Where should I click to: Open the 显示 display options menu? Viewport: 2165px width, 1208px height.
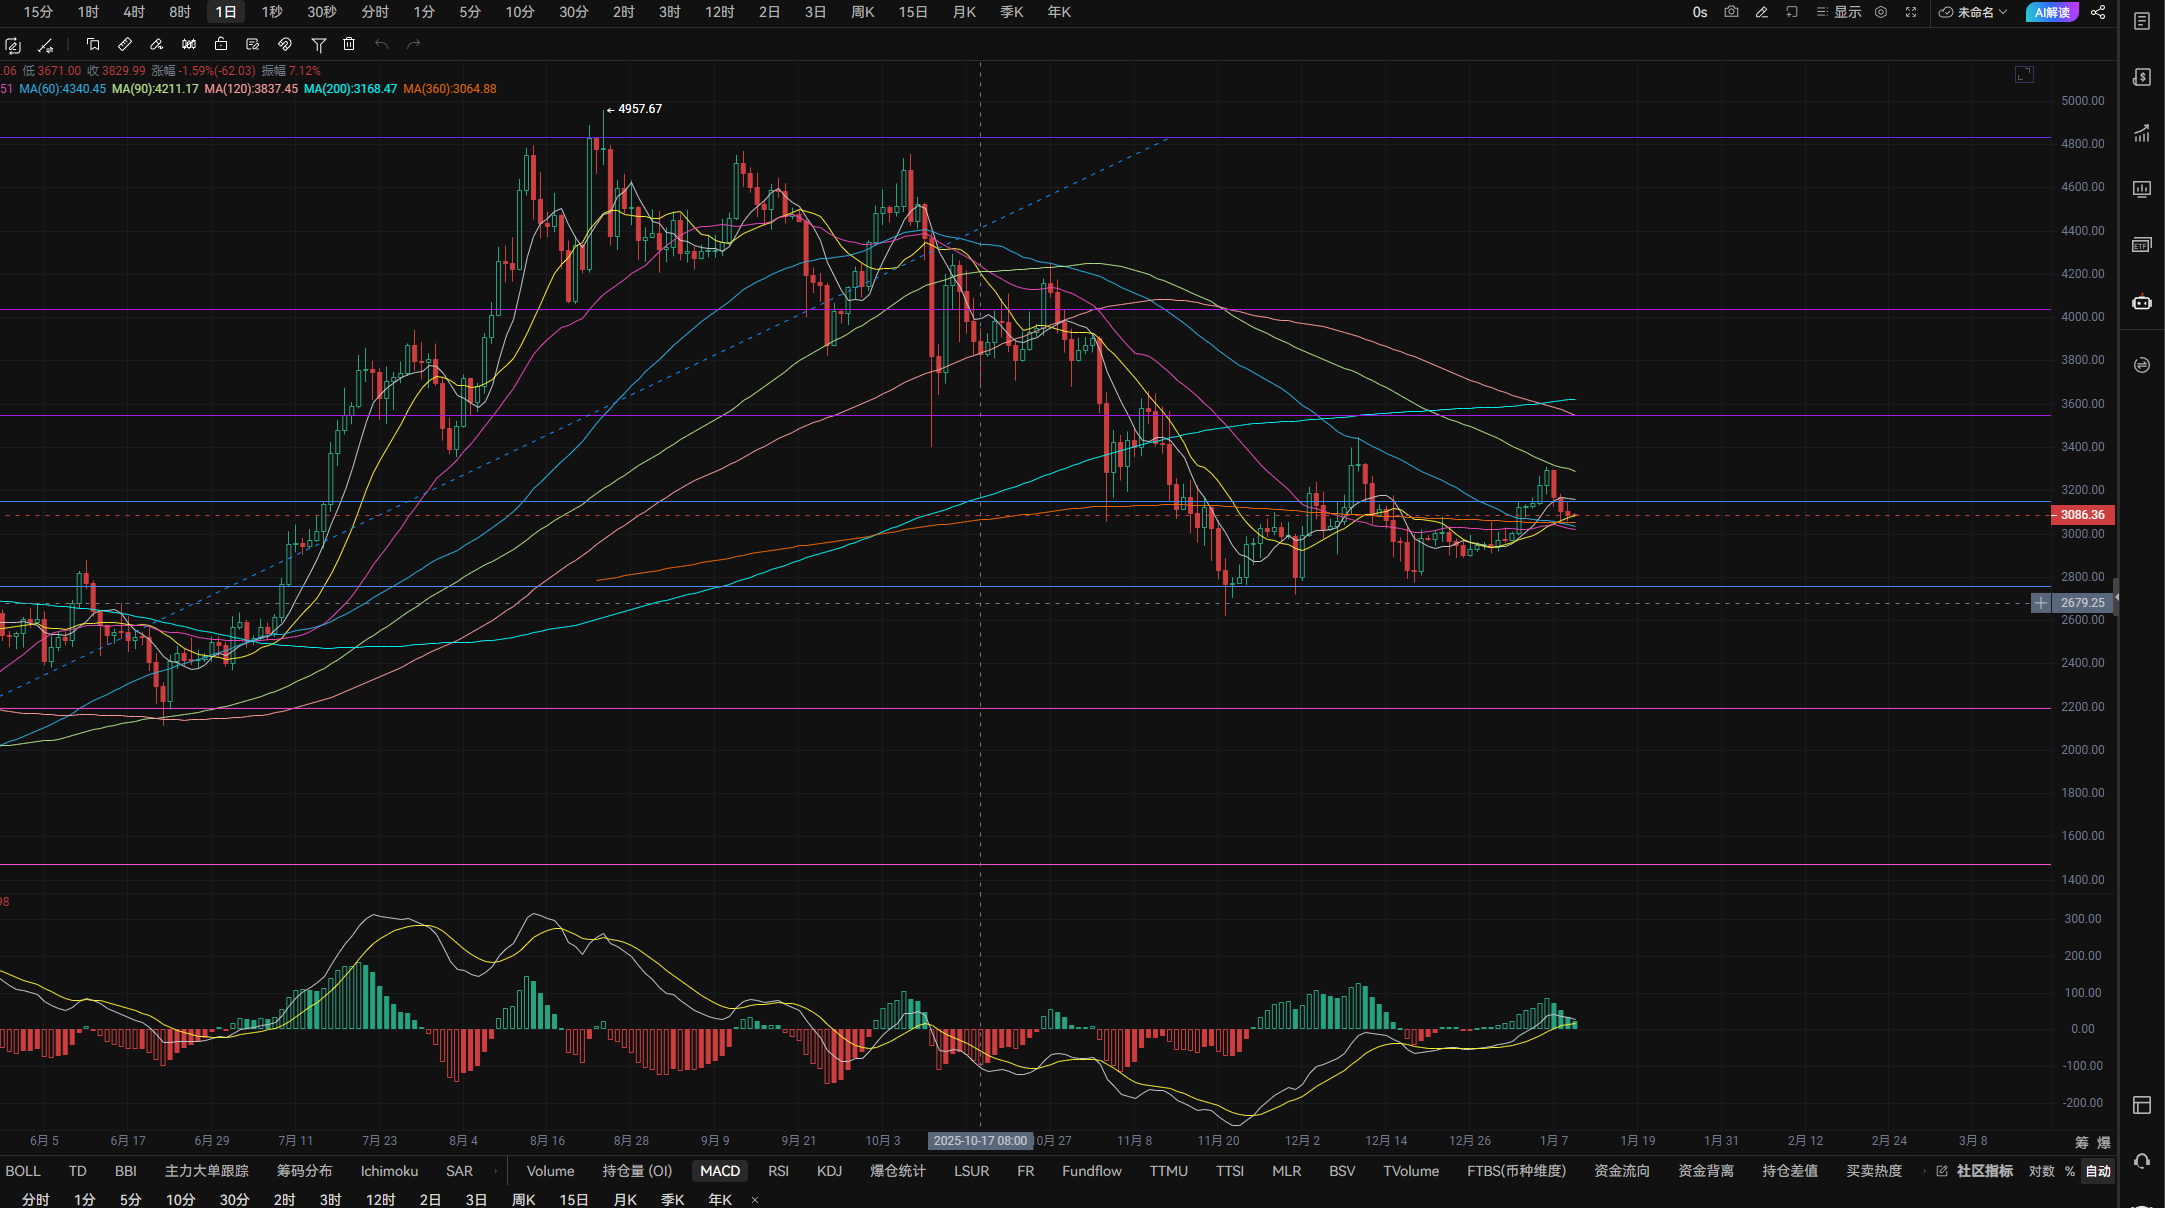coord(1839,12)
